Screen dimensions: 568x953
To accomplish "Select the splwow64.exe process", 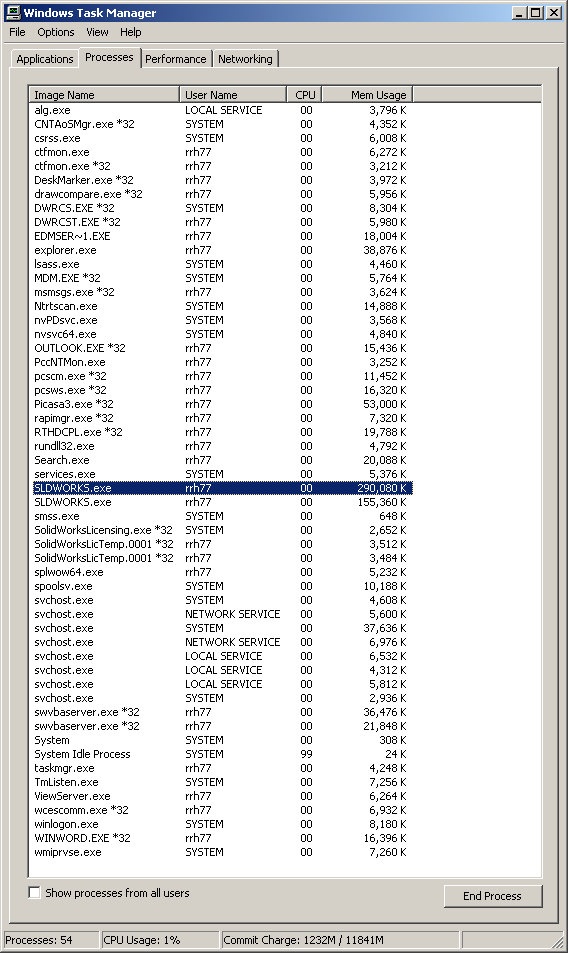I will point(223,572).
